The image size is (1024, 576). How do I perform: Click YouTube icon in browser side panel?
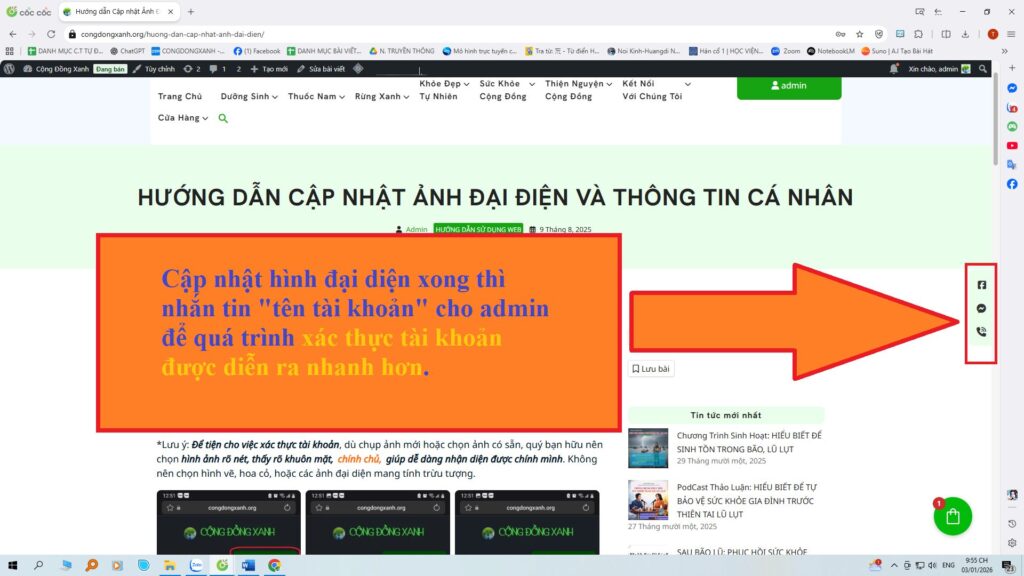1012,145
